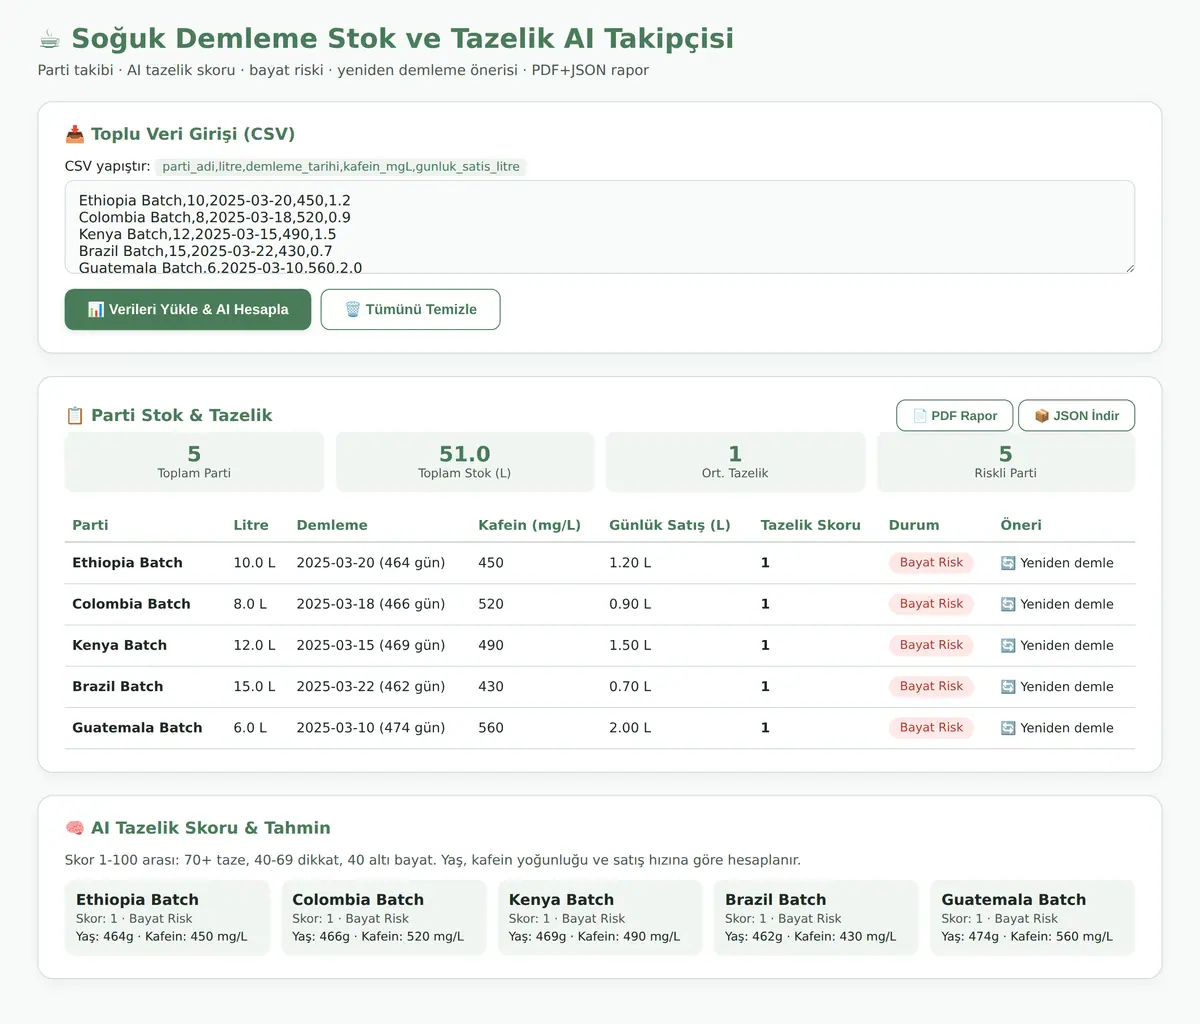Screen dimensions: 1200x1024
Task: Click the 'Ort. Tazelik' stat card
Action: pos(735,462)
